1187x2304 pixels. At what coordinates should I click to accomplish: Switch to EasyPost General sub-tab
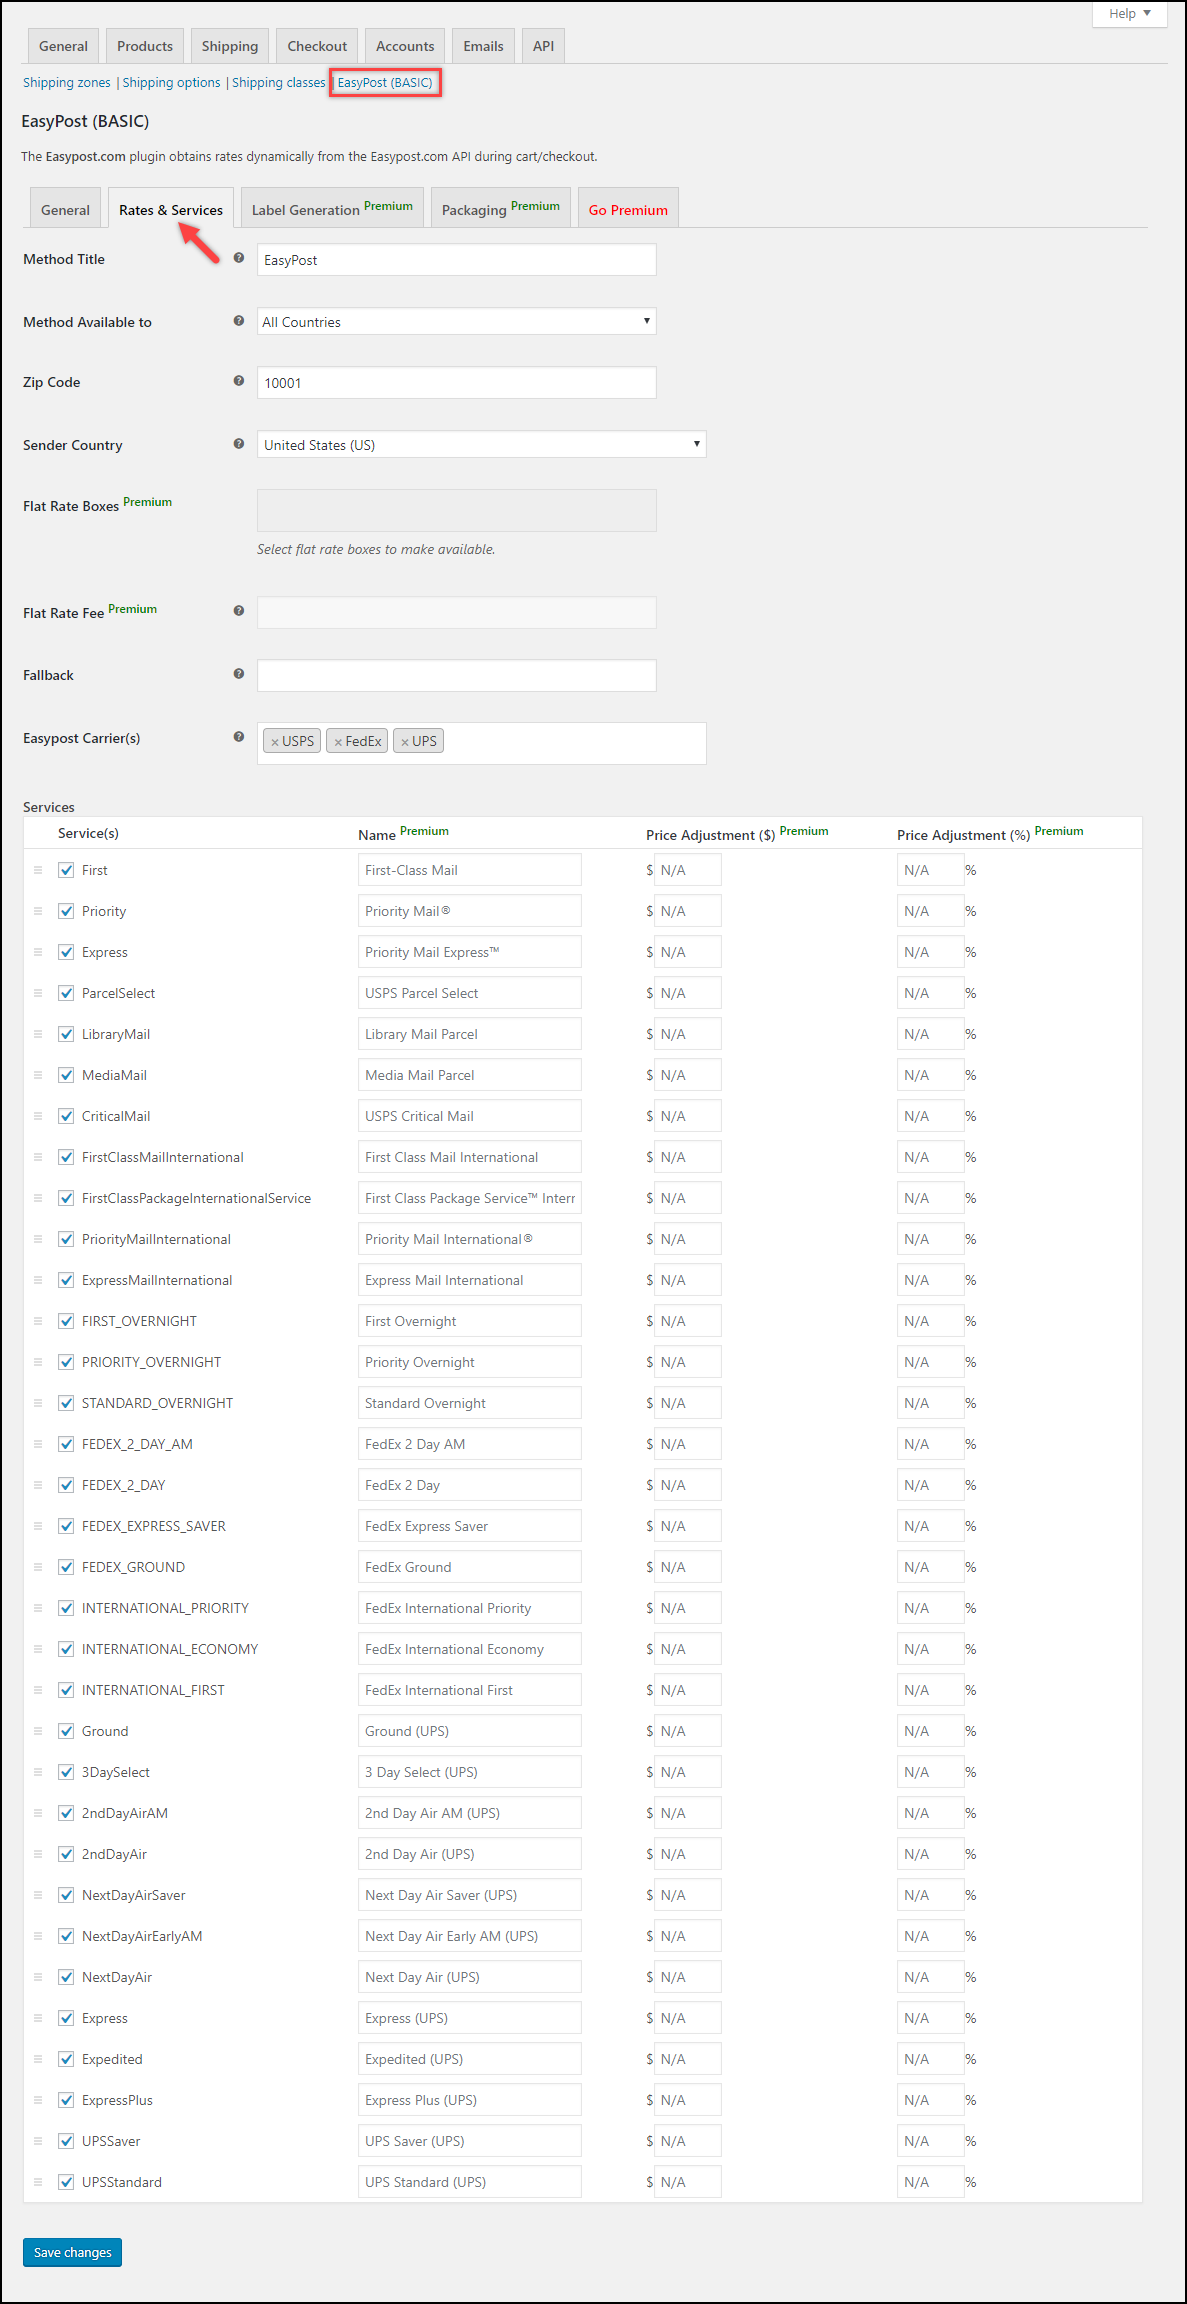coord(65,210)
